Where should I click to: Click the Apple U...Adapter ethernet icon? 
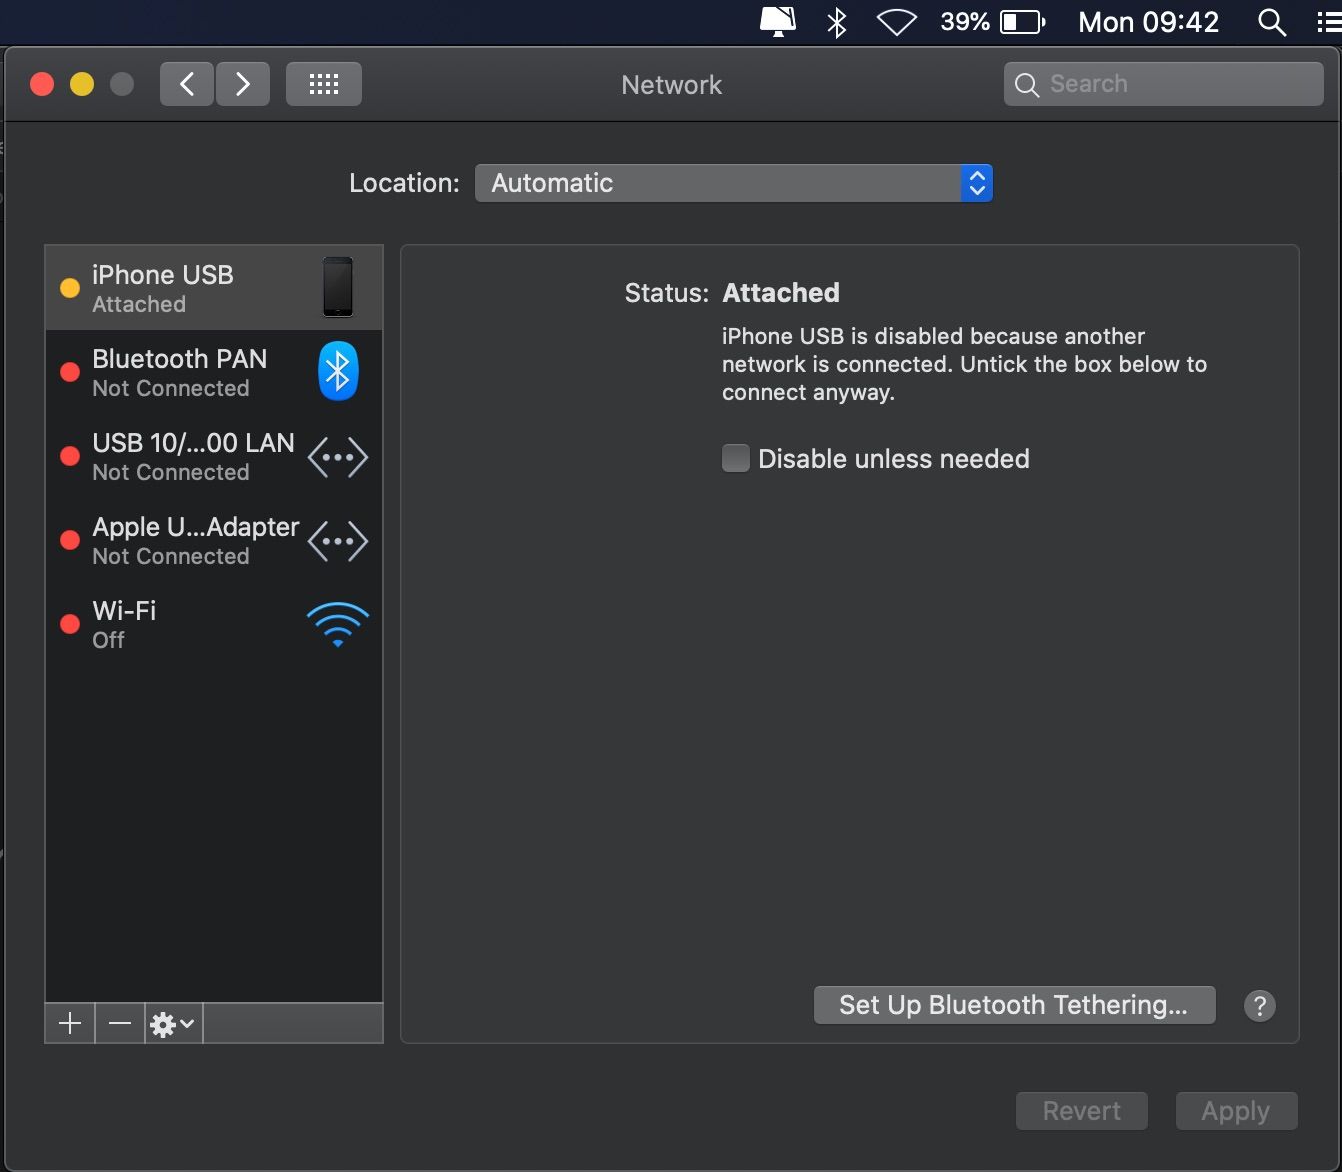[x=338, y=541]
